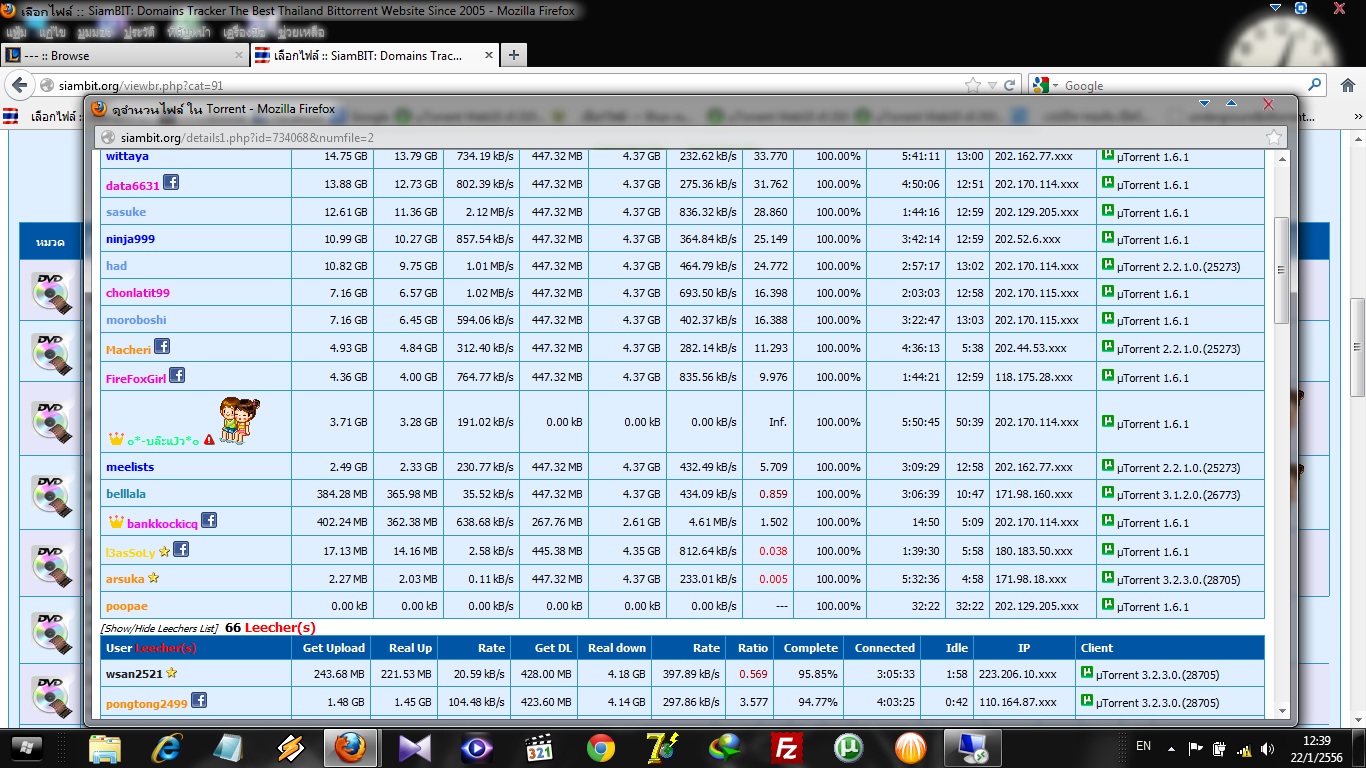
Task: Click the star icon next to wsan2521
Action: (x=171, y=673)
